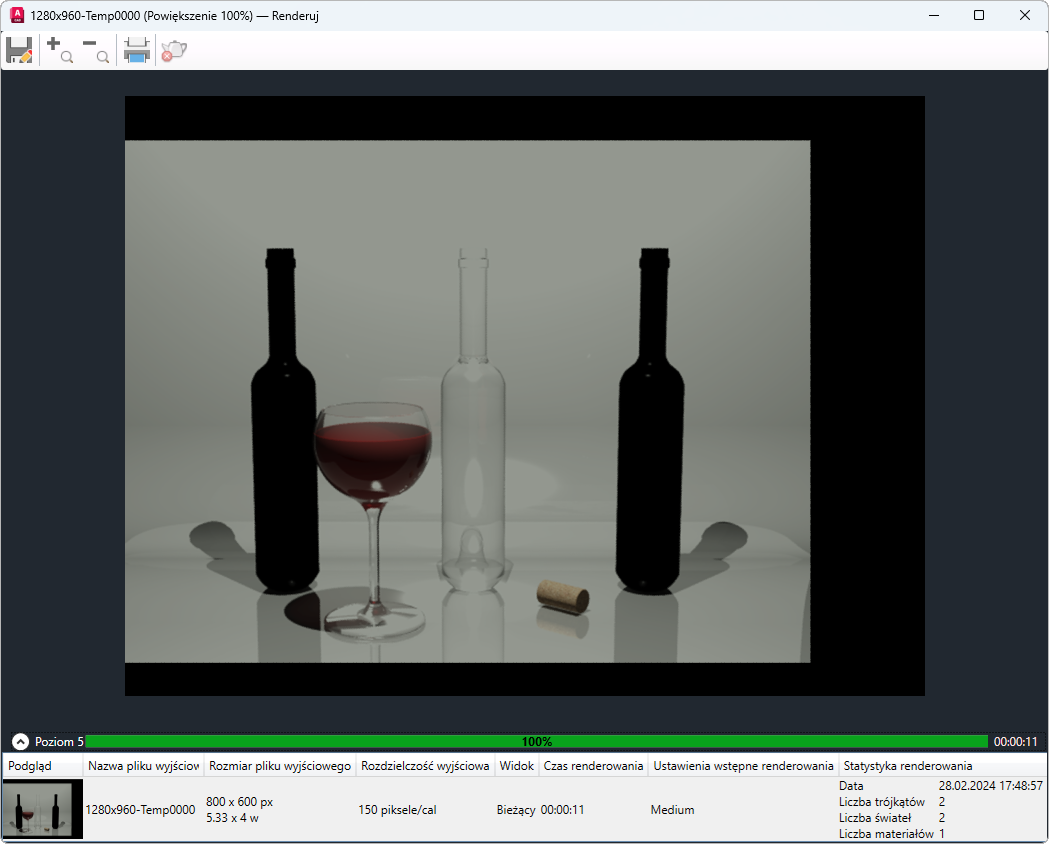This screenshot has width=1049, height=844.
Task: Save the rendered image with the disk icon
Action: click(19, 50)
